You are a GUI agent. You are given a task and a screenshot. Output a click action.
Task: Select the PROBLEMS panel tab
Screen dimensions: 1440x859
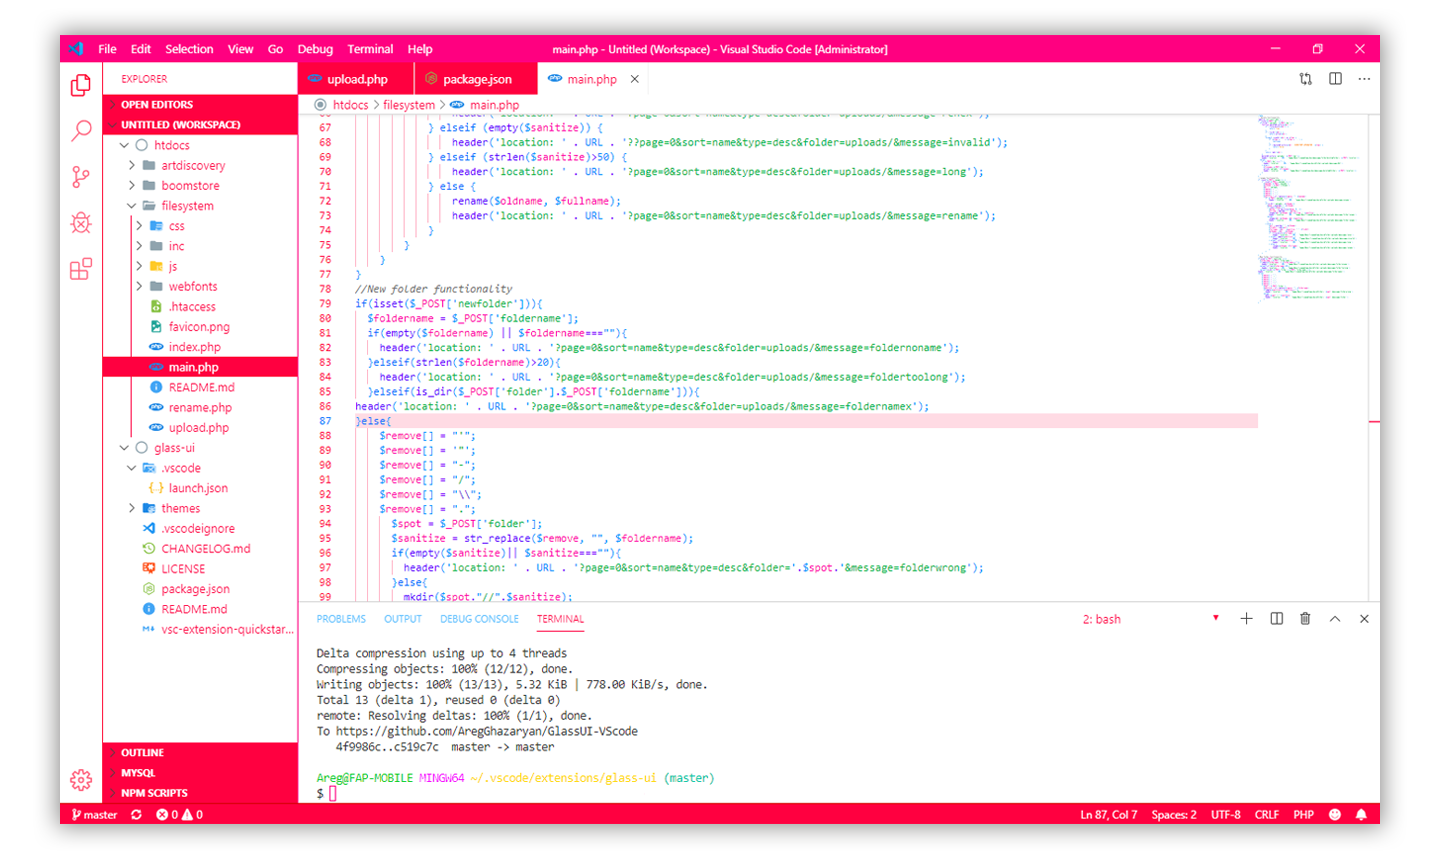point(342,618)
